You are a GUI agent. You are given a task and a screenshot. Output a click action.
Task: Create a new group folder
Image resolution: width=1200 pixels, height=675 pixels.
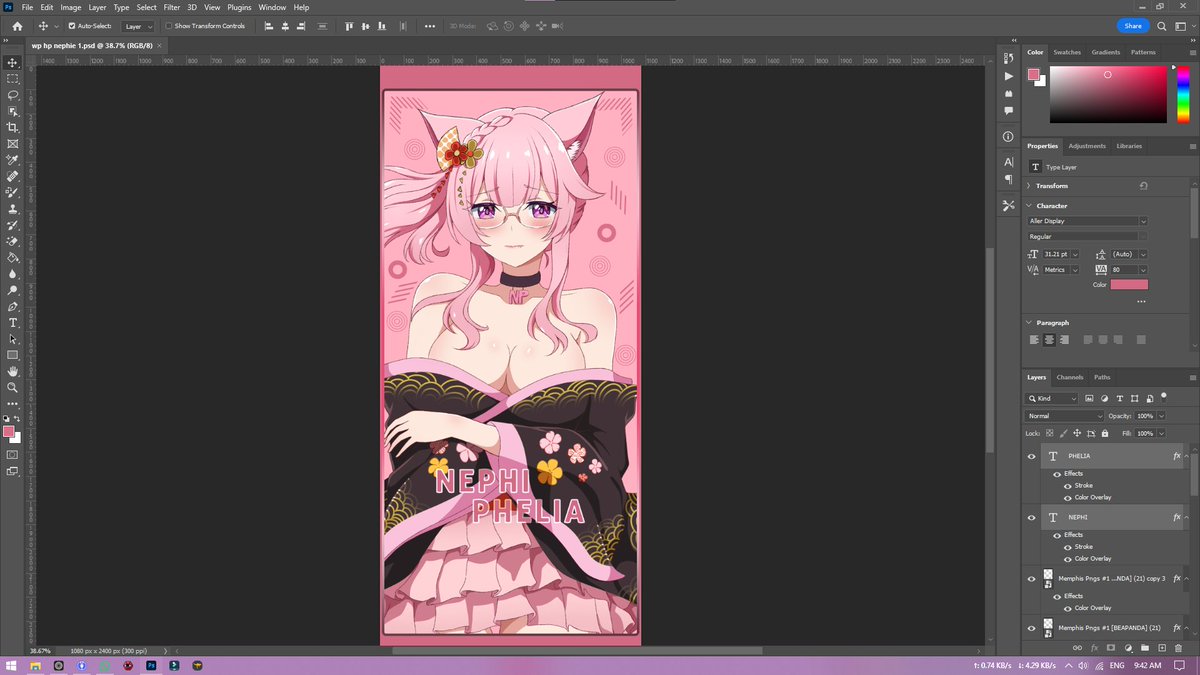pos(1145,648)
